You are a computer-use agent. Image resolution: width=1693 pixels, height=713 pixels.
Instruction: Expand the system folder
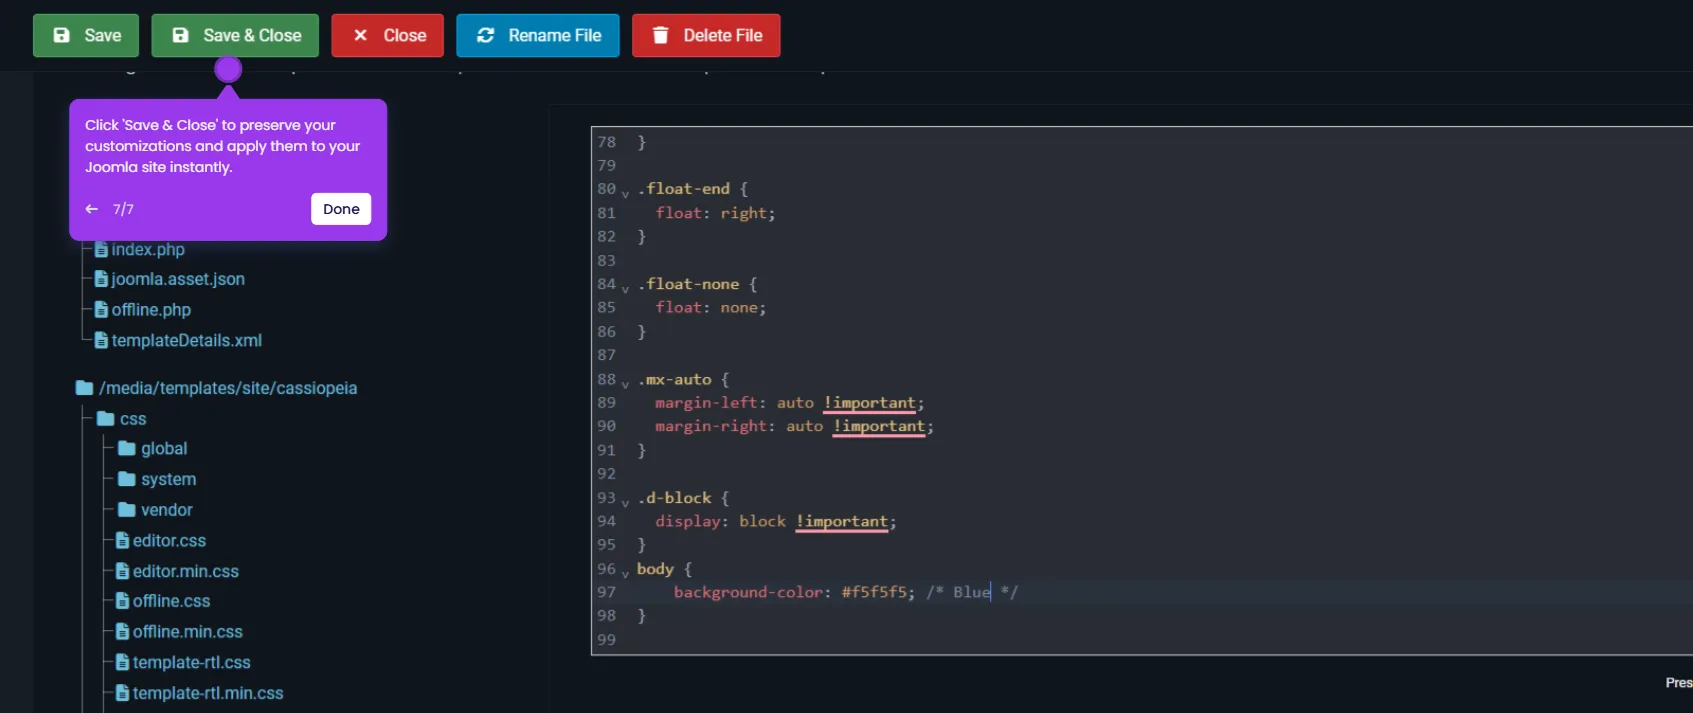(168, 479)
